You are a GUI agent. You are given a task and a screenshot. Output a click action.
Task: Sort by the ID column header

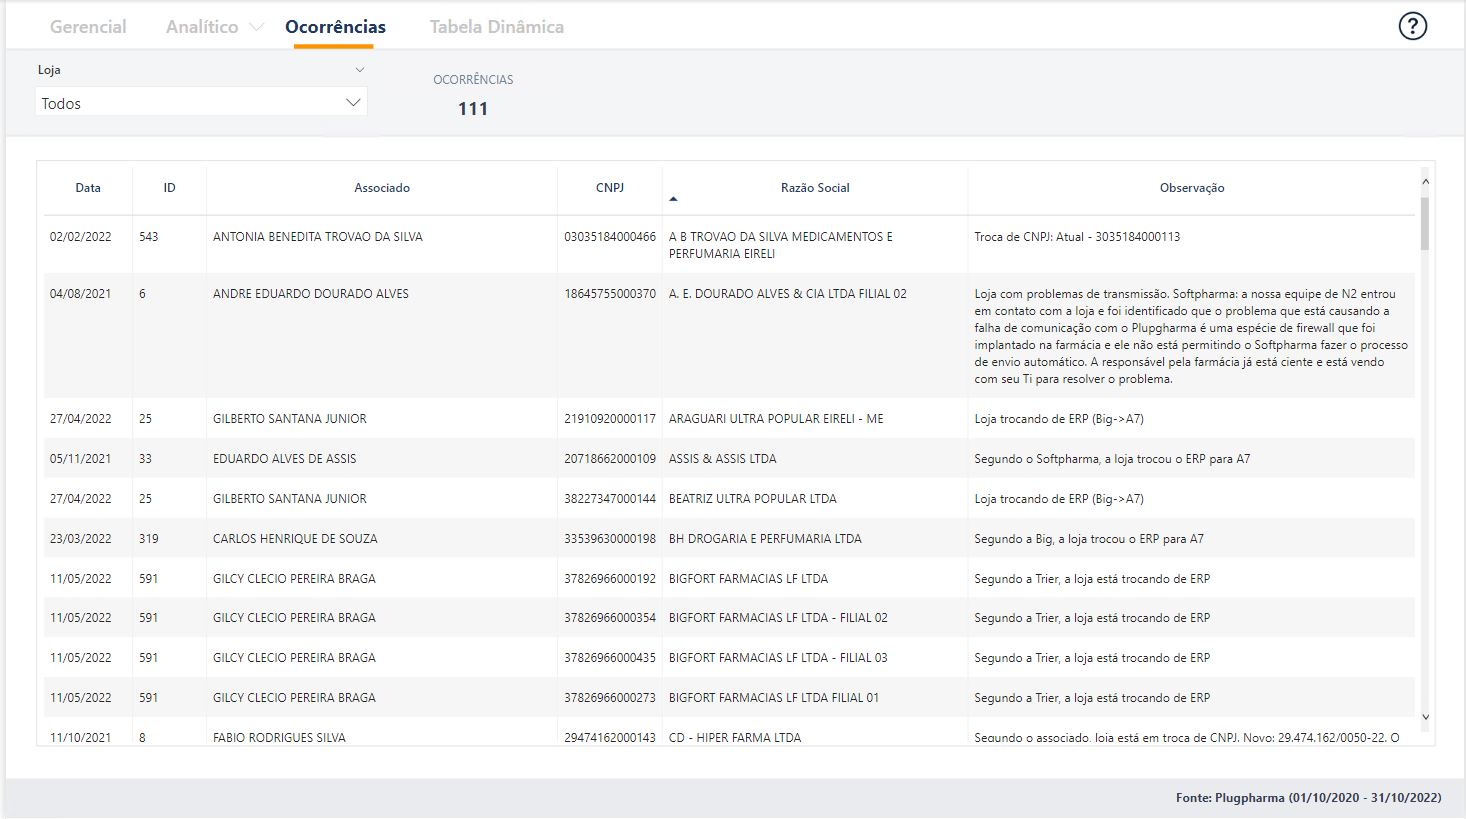point(169,188)
